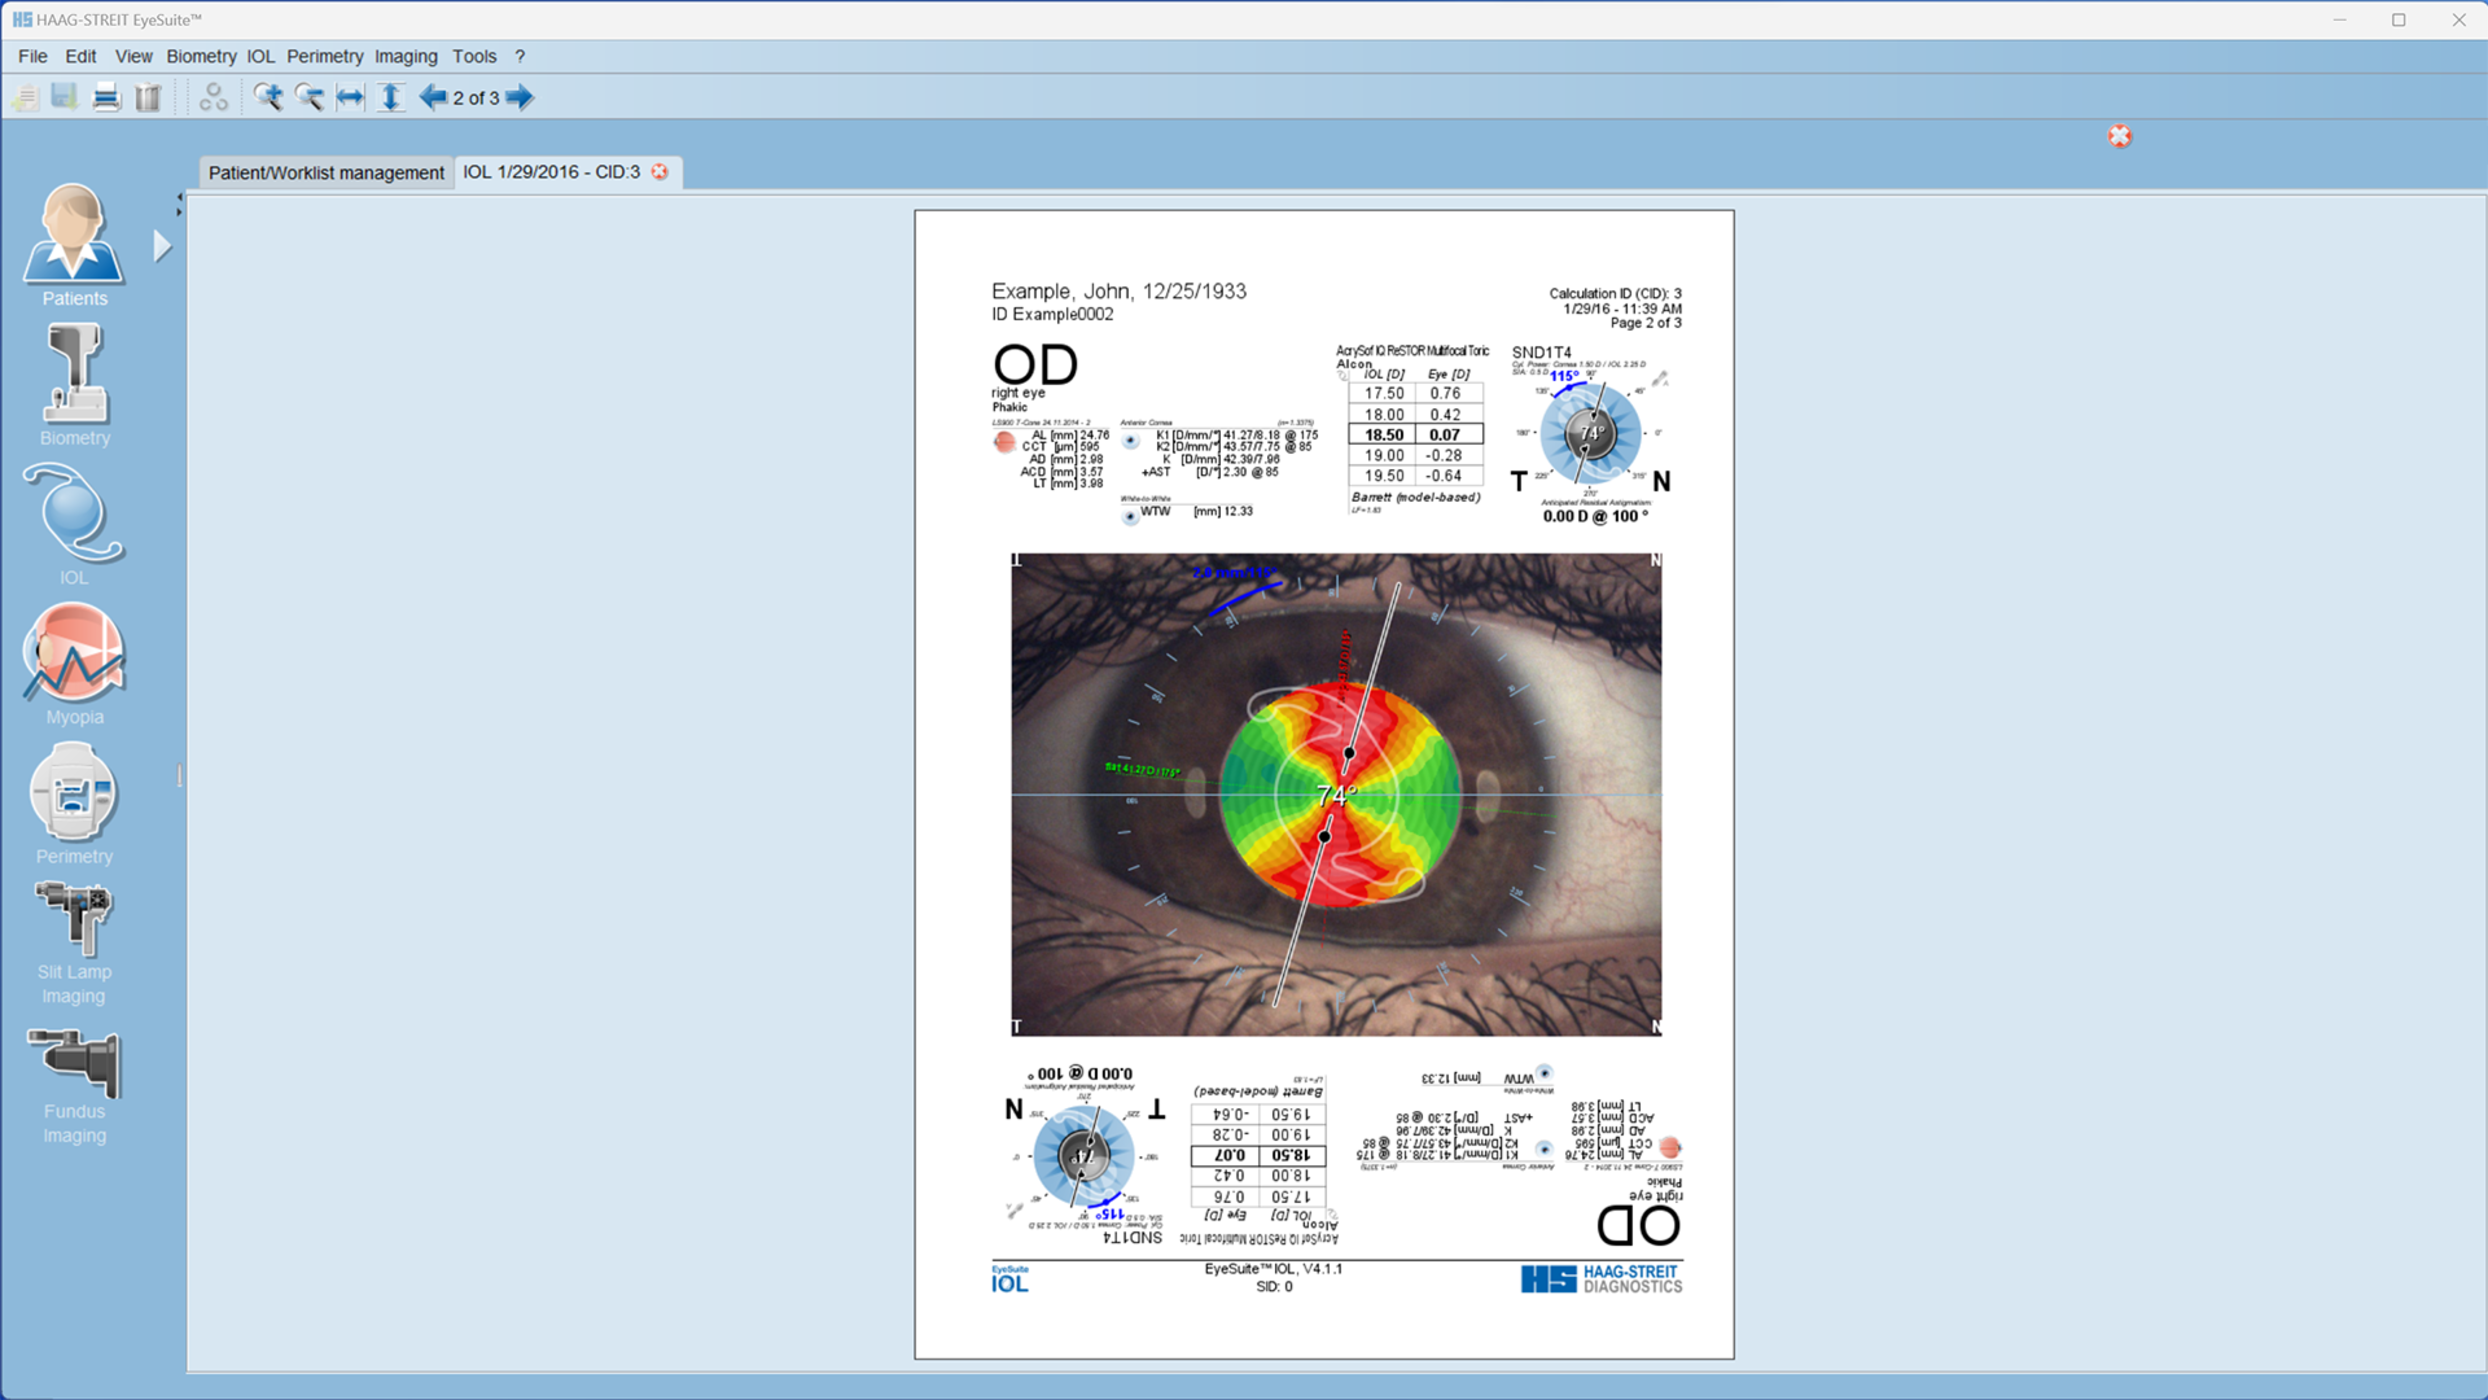The image size is (2488, 1400).
Task: Fit the report to page height
Action: pyautogui.click(x=391, y=97)
